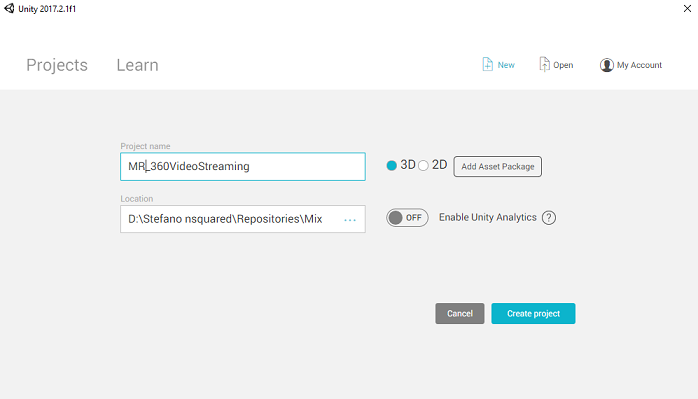Select the 3D radio button

click(x=392, y=166)
